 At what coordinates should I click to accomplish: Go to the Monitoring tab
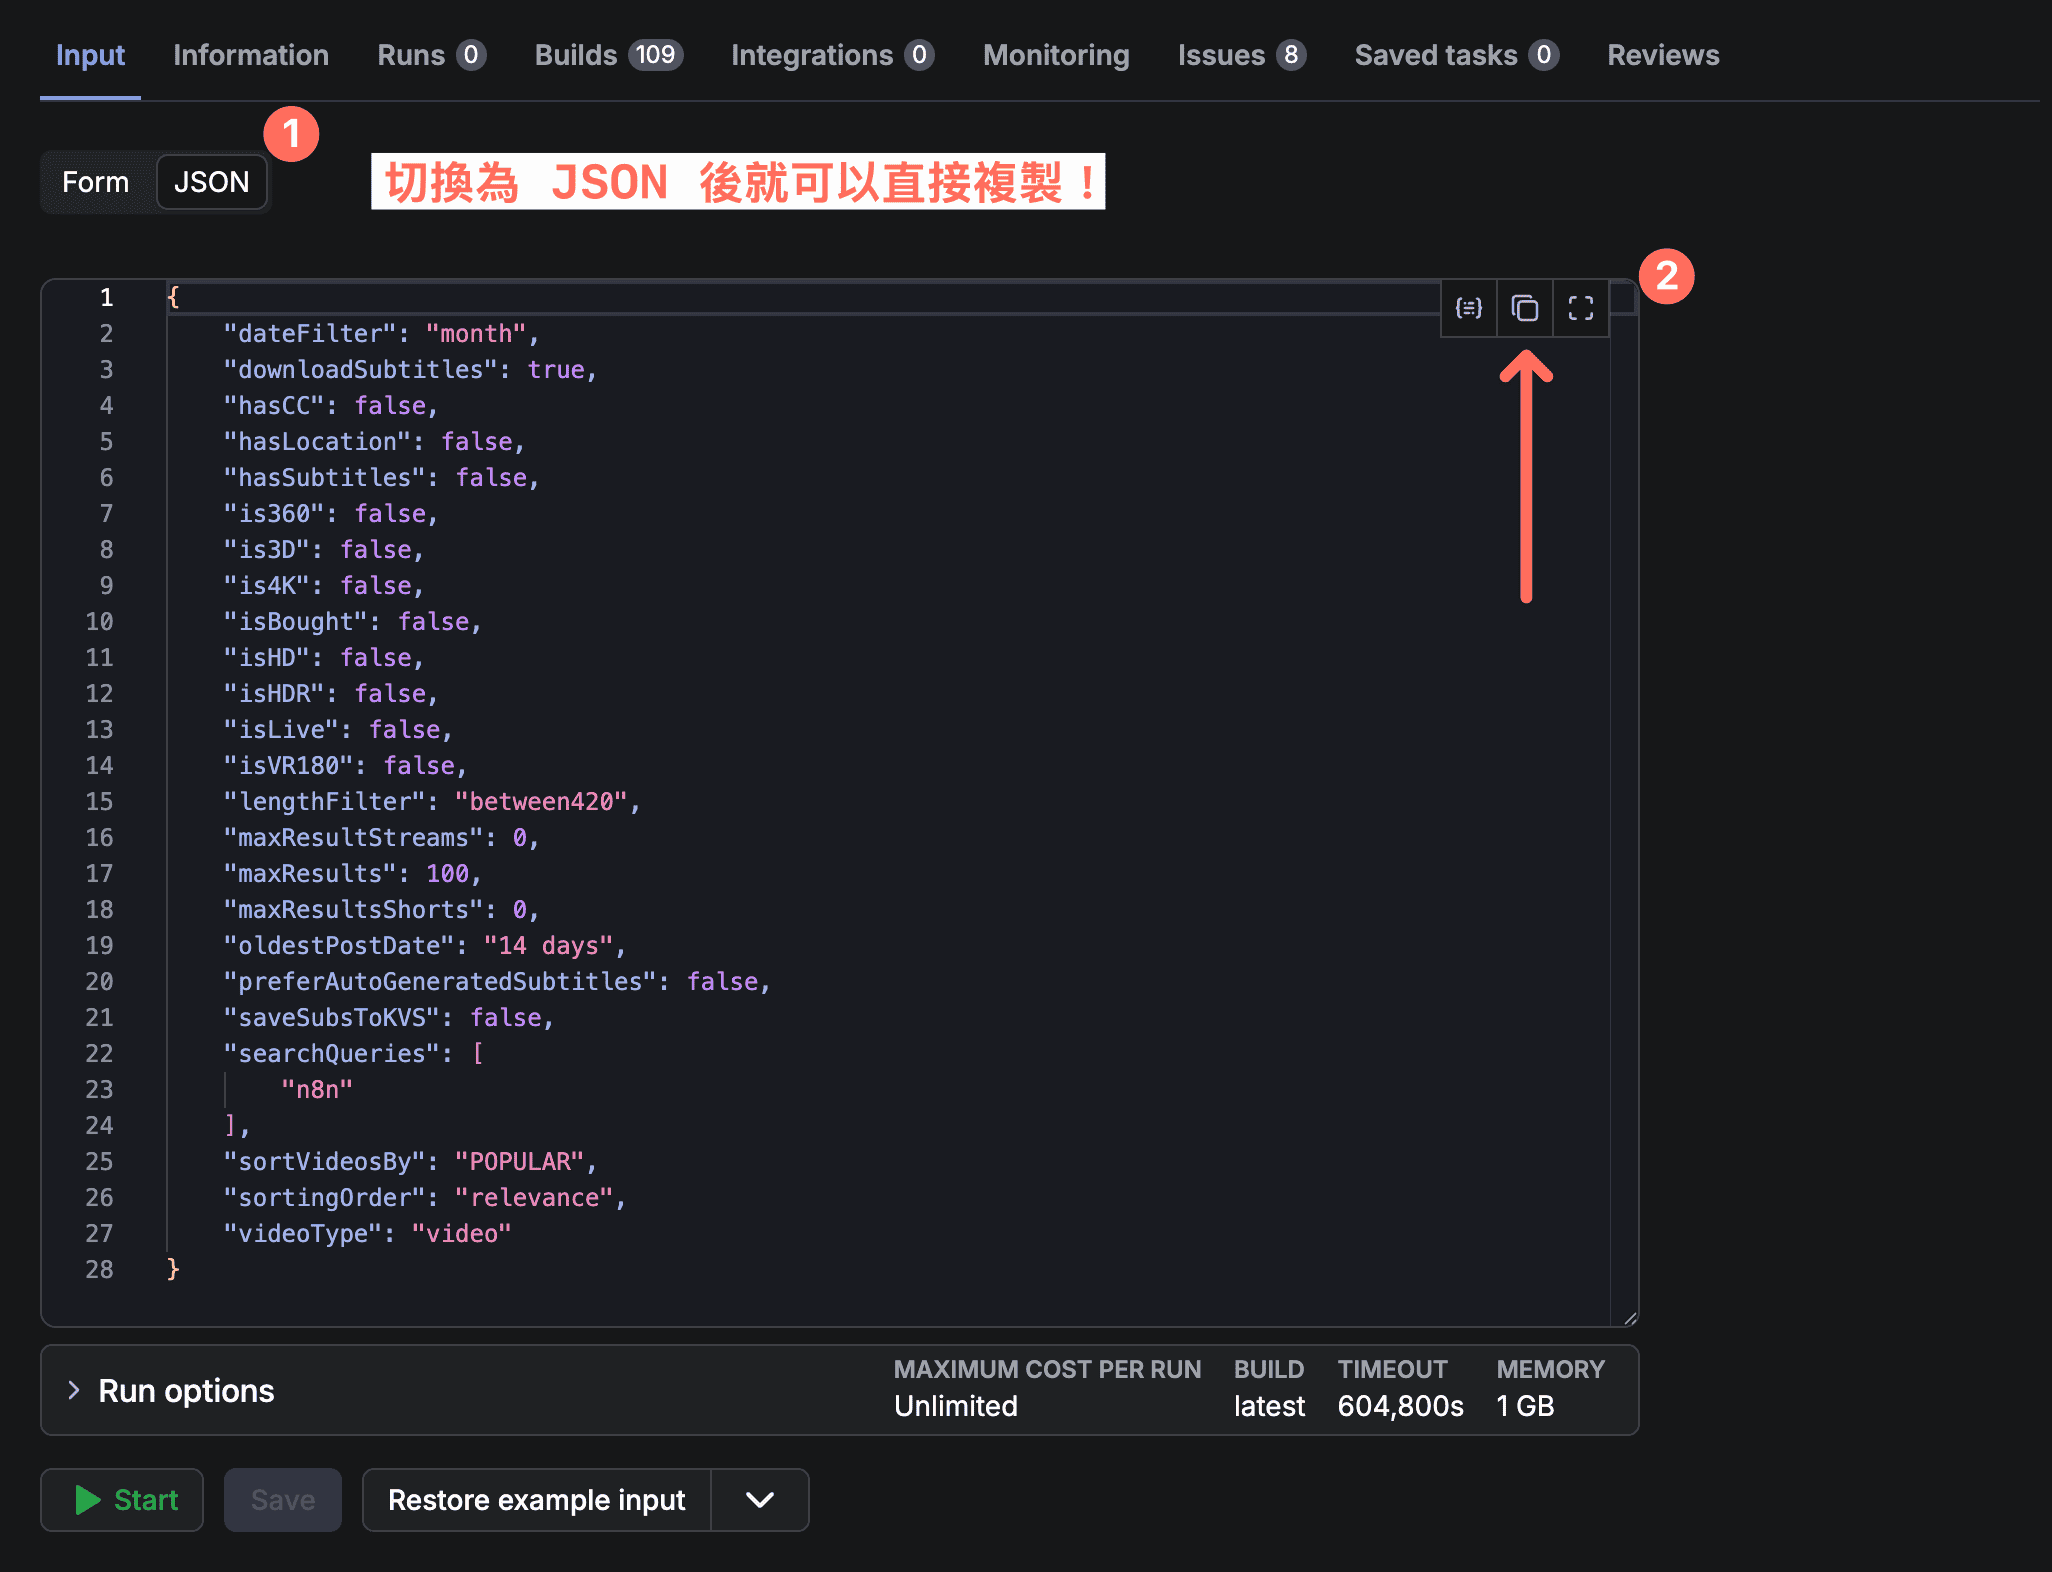[1056, 55]
